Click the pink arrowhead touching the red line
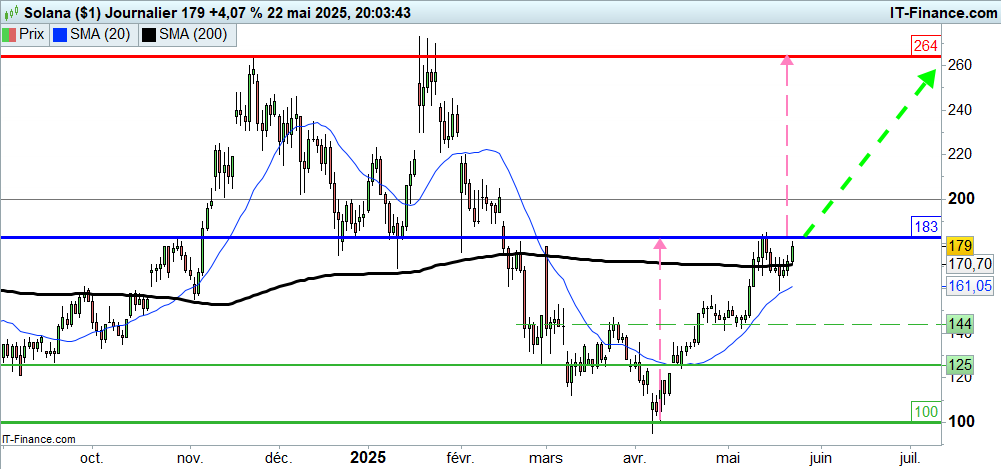The image size is (1001, 469). [x=787, y=61]
